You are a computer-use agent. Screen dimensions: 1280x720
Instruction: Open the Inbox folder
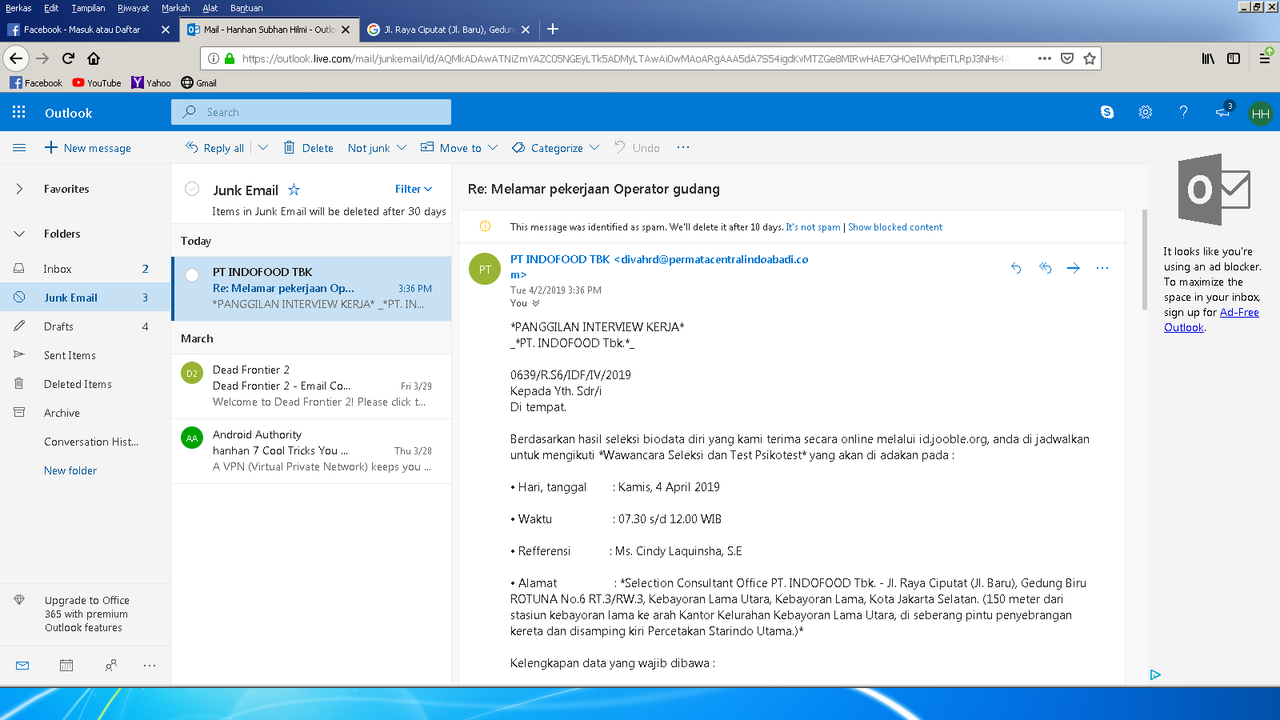coord(85,269)
